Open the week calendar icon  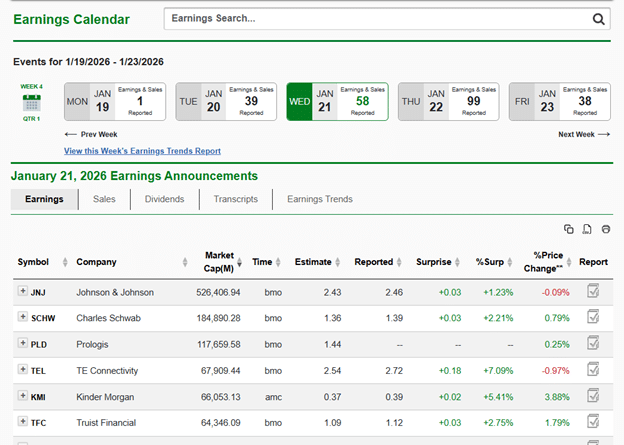tap(31, 103)
